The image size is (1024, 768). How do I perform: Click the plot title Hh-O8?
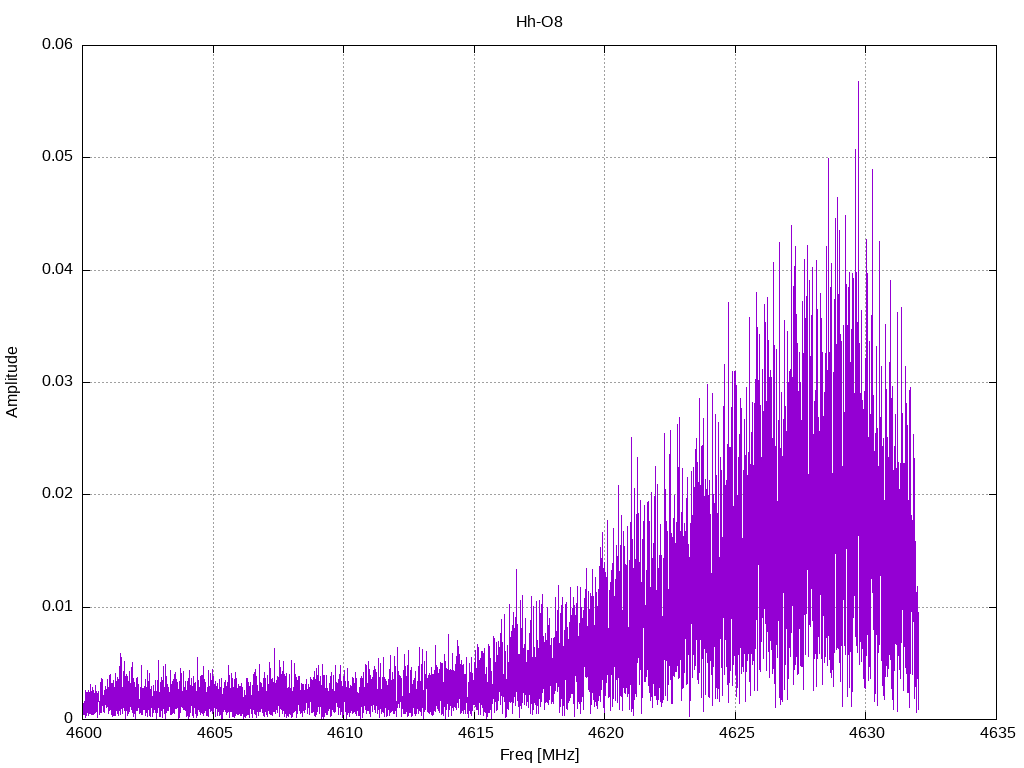pyautogui.click(x=539, y=22)
